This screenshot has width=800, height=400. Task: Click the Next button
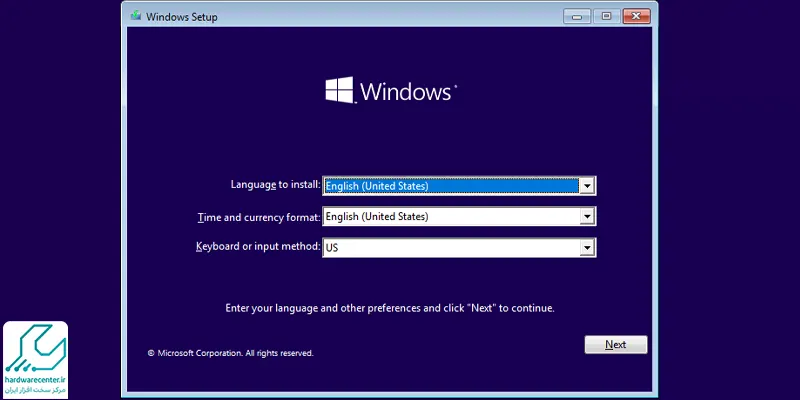tap(616, 345)
